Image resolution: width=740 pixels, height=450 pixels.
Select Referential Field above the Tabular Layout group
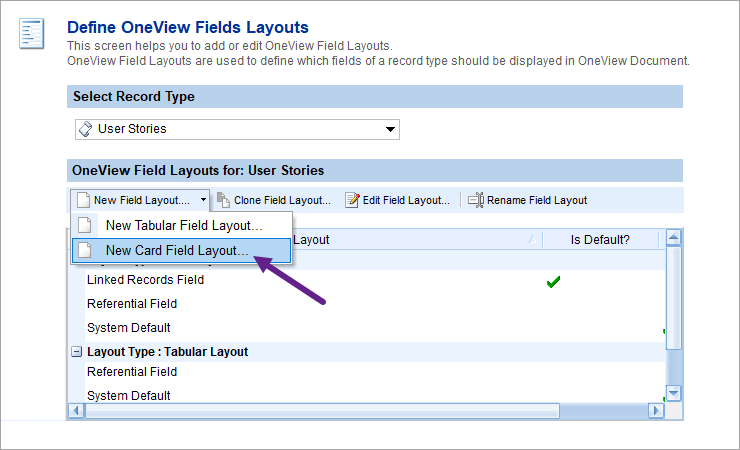tap(375, 304)
